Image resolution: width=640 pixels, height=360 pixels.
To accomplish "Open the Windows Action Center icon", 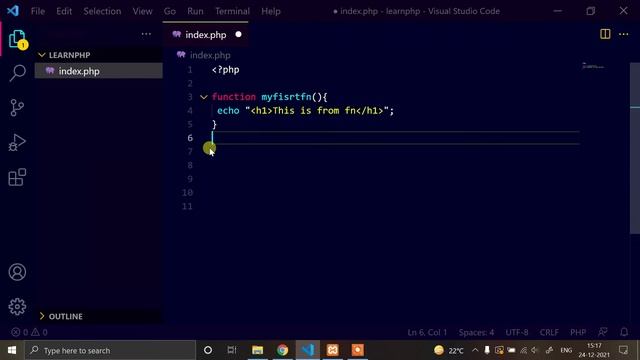I will [623, 350].
